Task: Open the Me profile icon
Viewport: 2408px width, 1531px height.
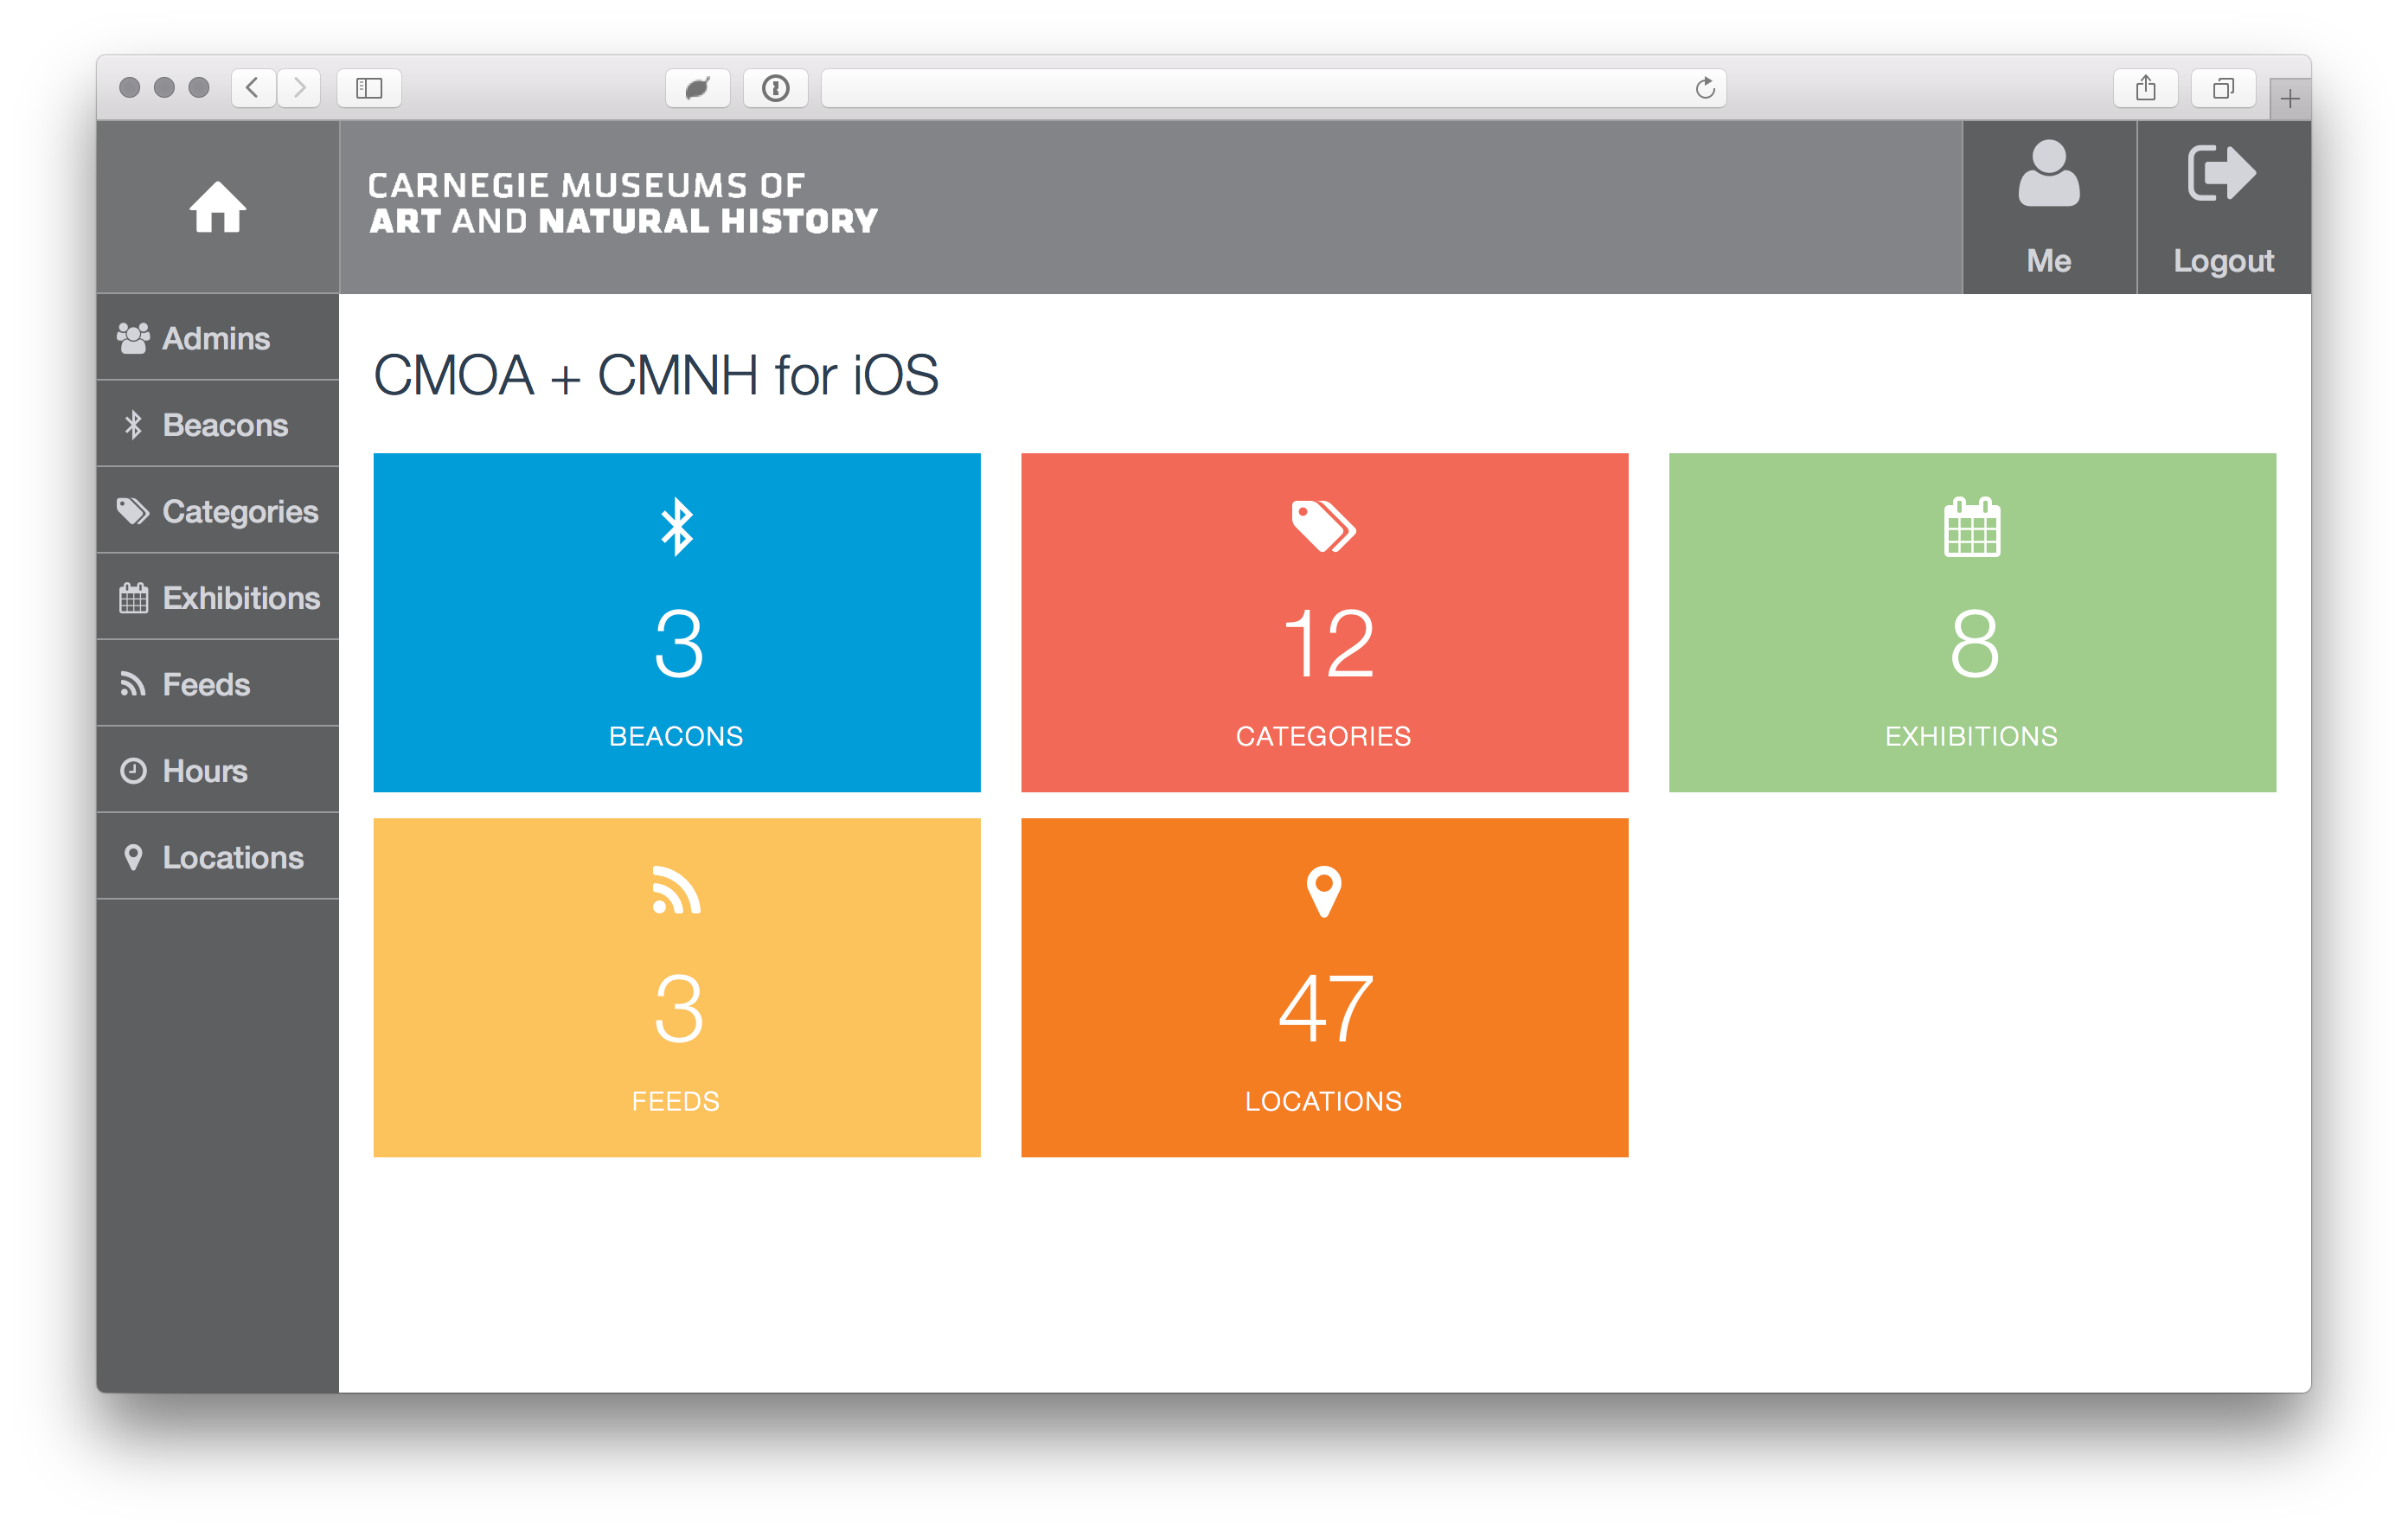Action: 2048,173
